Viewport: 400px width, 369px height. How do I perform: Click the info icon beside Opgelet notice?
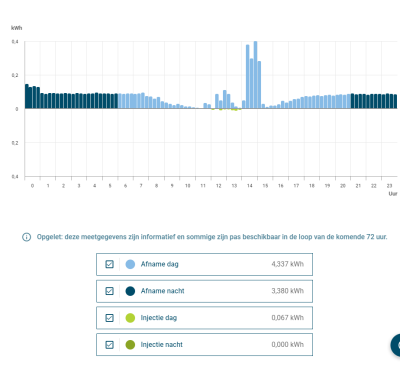27,237
